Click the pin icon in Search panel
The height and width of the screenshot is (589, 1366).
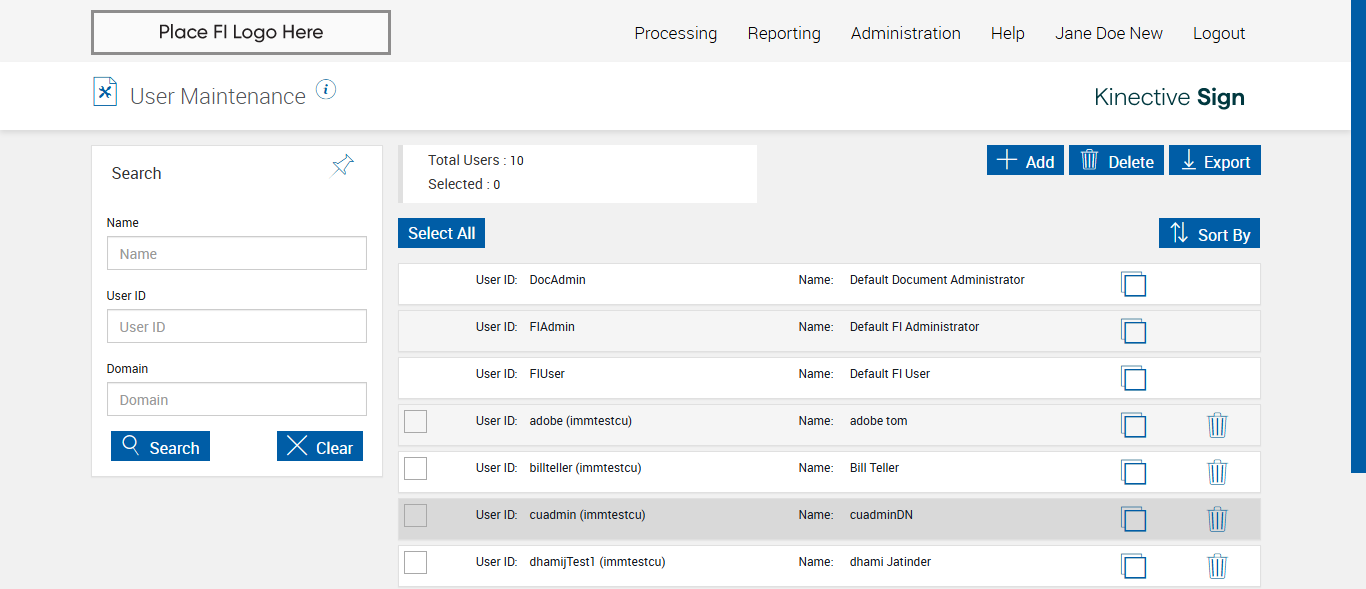click(343, 166)
